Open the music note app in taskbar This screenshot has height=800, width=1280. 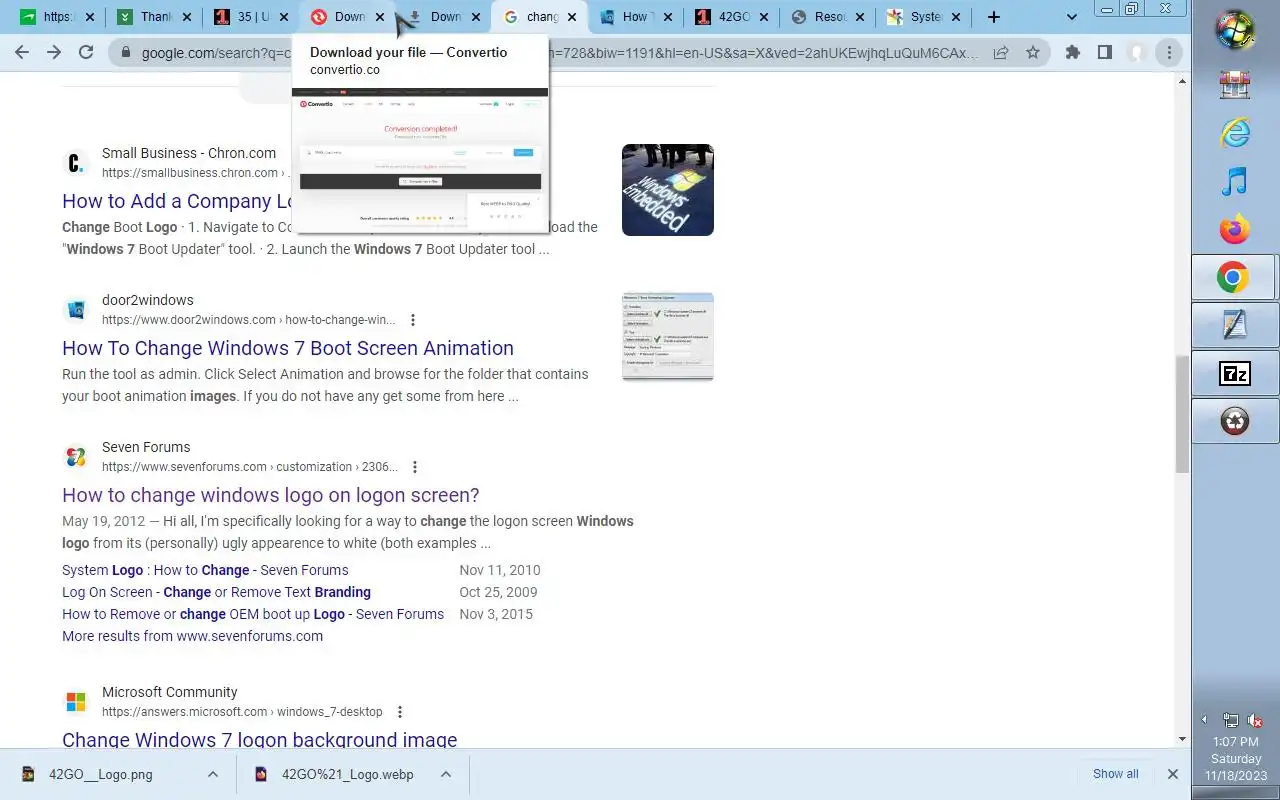[1235, 181]
